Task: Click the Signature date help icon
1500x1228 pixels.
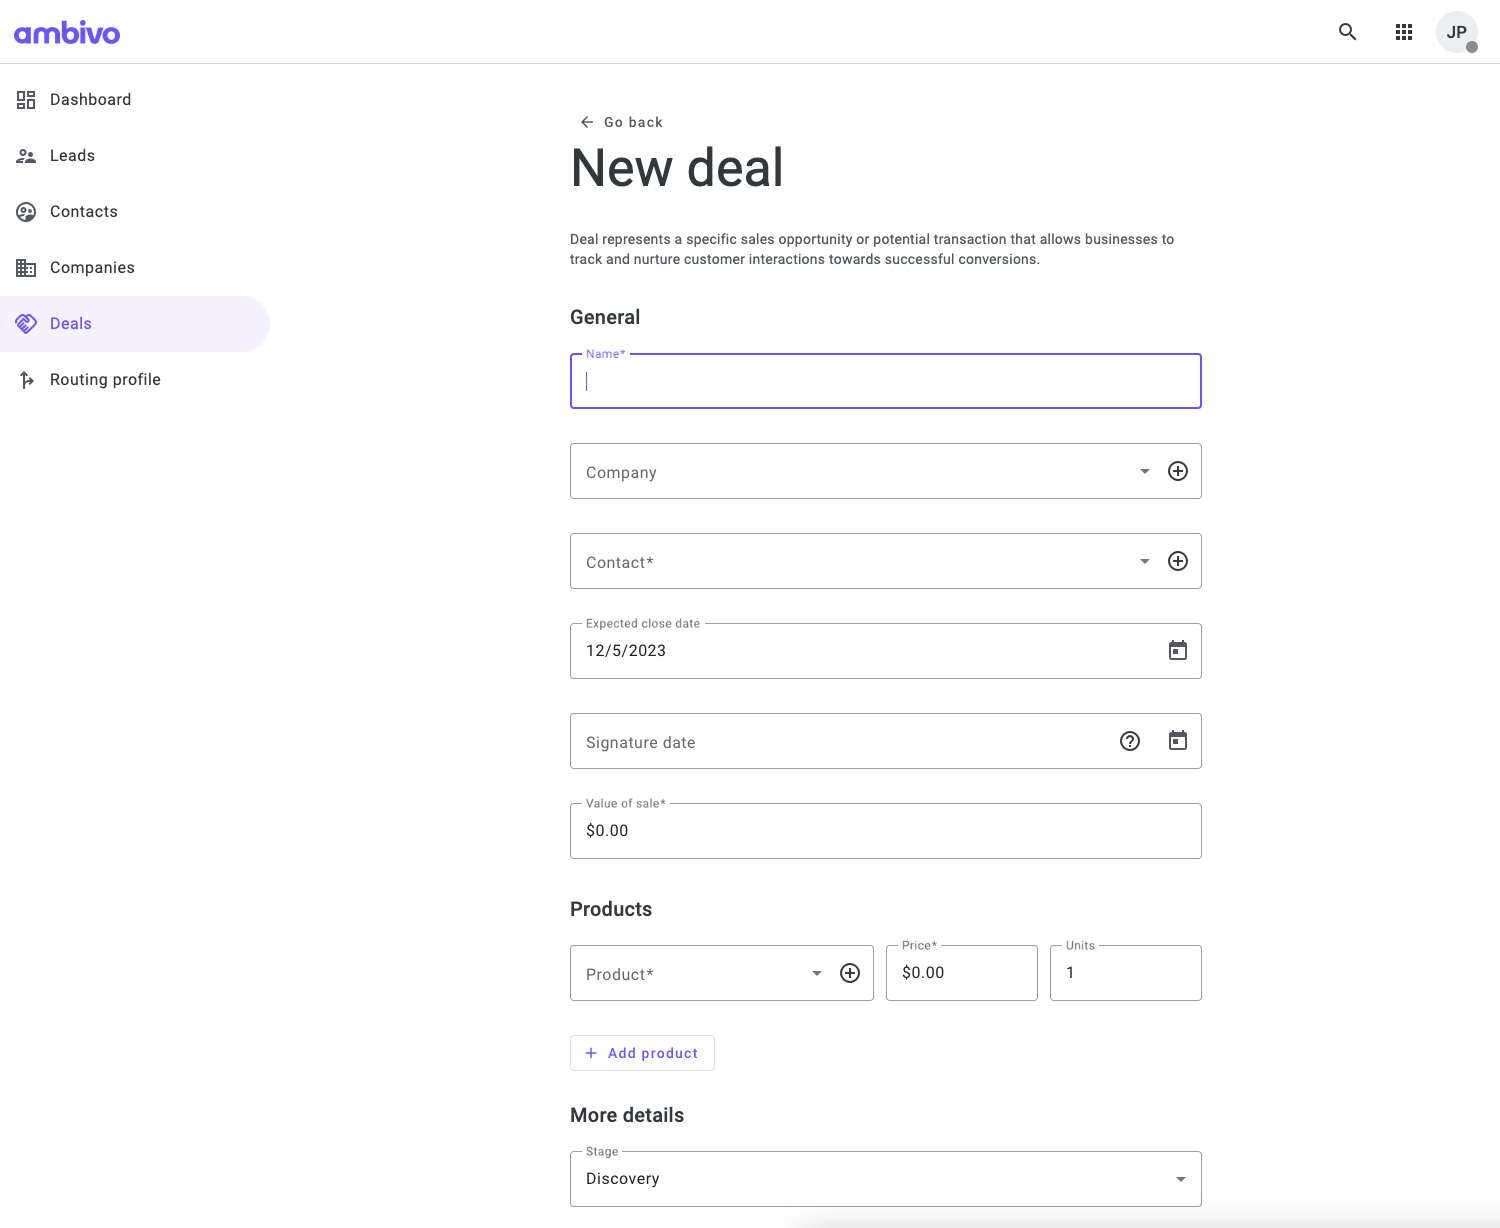Action: tap(1130, 741)
